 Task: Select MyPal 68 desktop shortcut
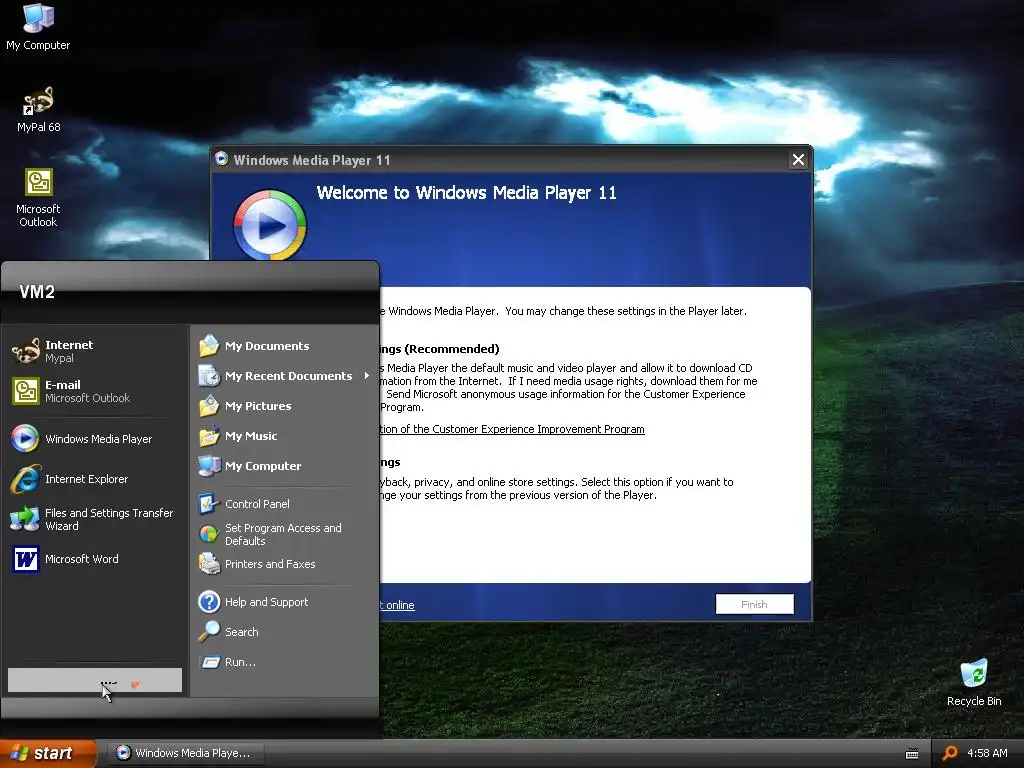pyautogui.click(x=39, y=110)
